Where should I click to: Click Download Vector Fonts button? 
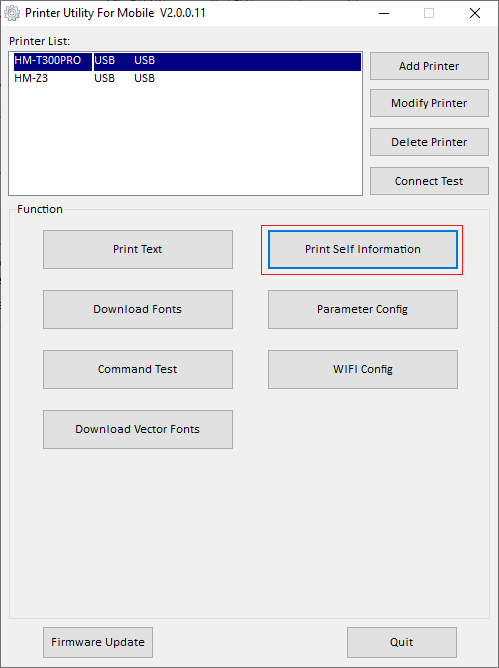[x=138, y=429]
